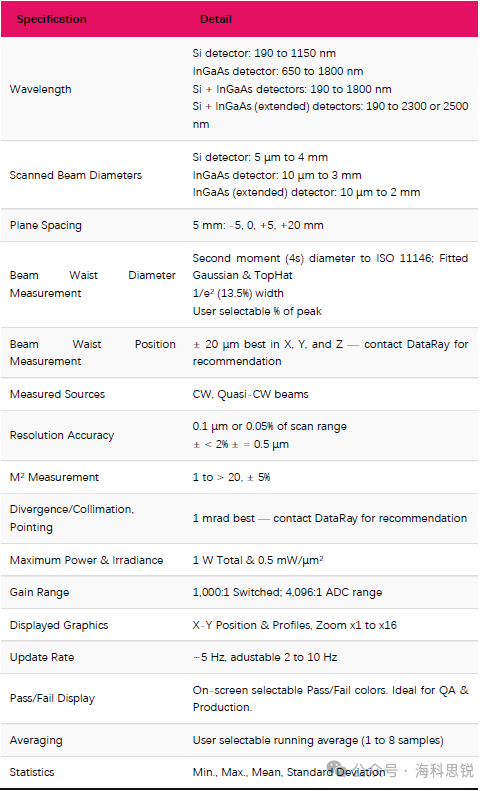Image resolution: width=490 pixels, height=791 pixels.
Task: Click the Gain Range row label
Action: 39,592
